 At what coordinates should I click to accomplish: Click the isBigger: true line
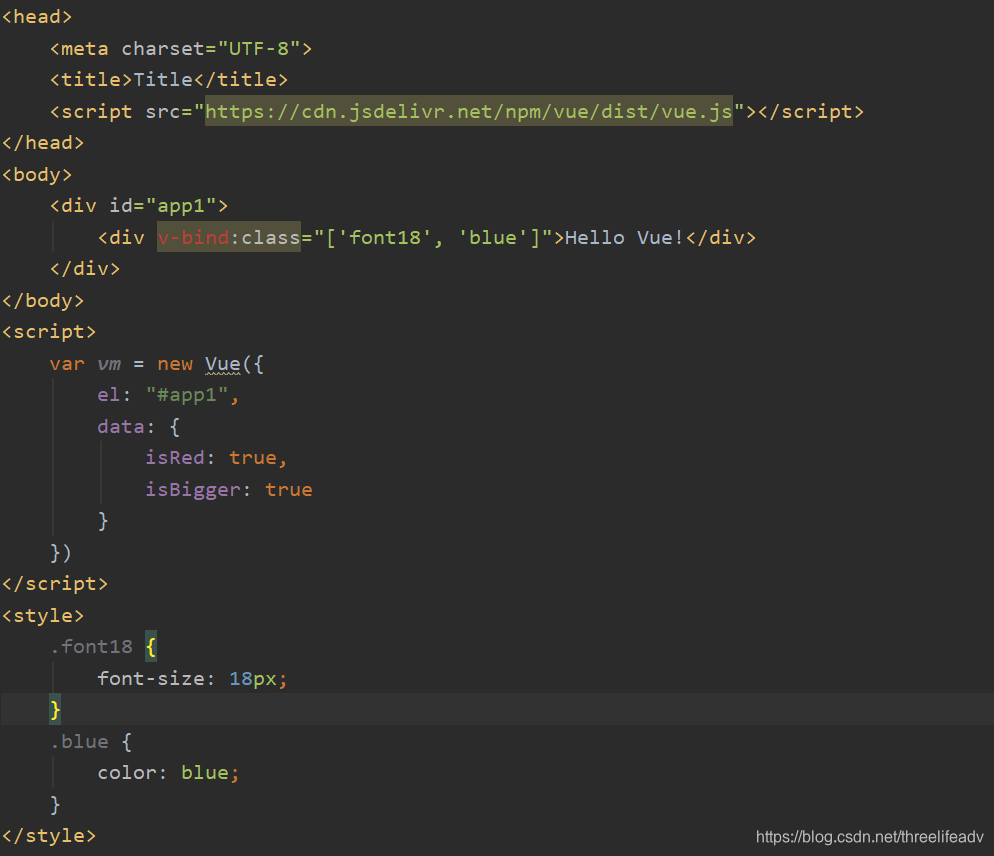(x=228, y=490)
